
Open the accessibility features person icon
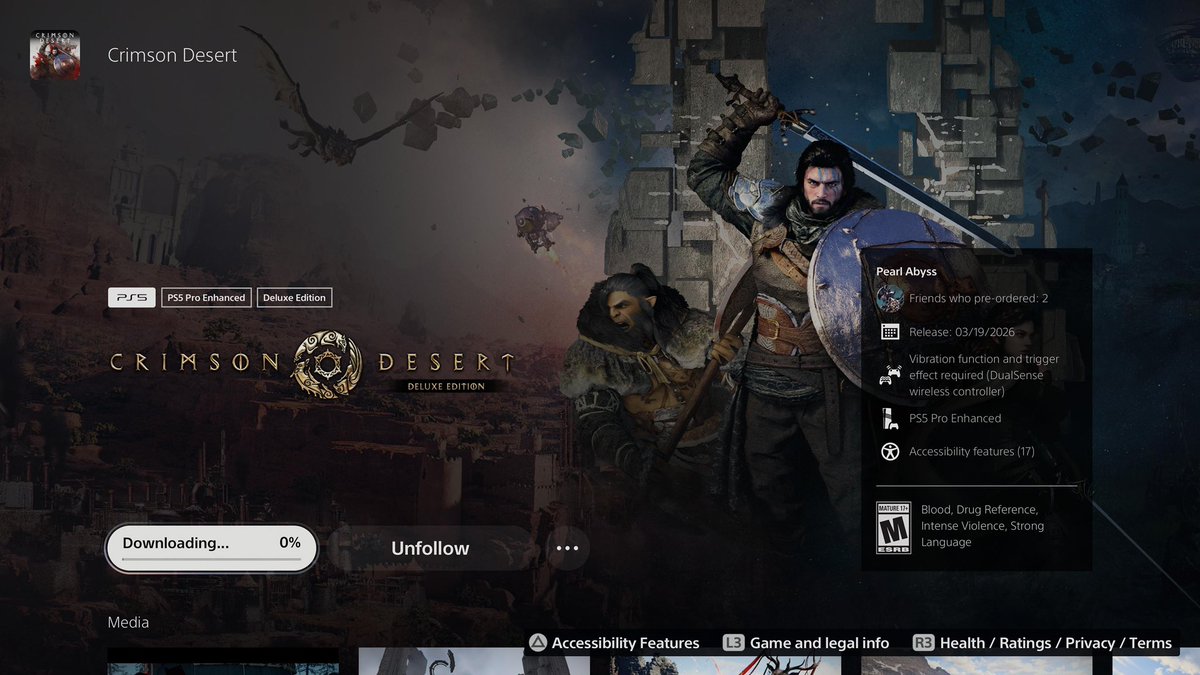890,451
